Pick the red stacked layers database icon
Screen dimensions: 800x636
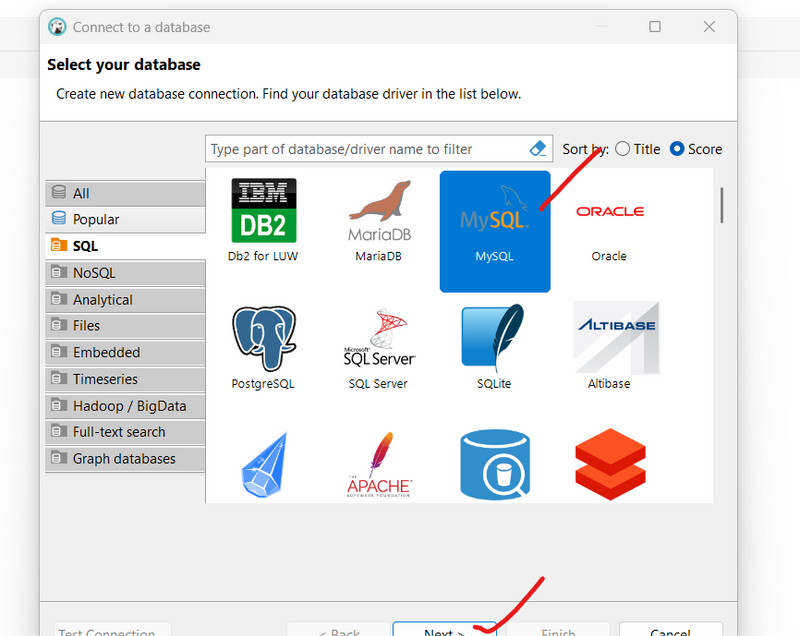(610, 464)
